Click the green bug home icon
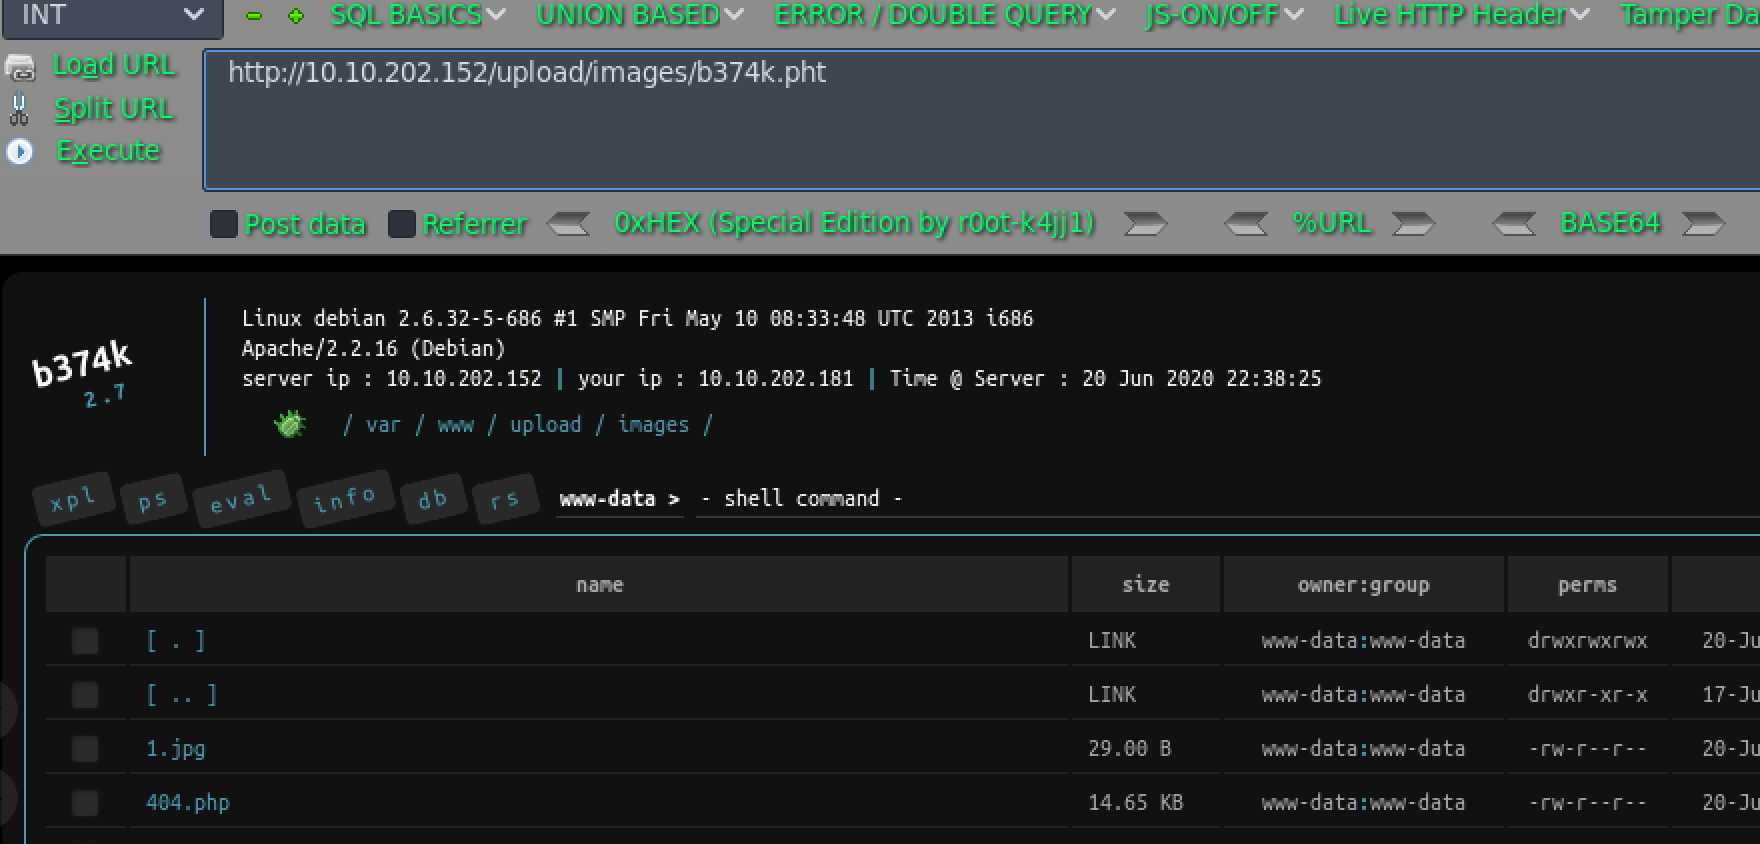The height and width of the screenshot is (844, 1760). coord(290,424)
